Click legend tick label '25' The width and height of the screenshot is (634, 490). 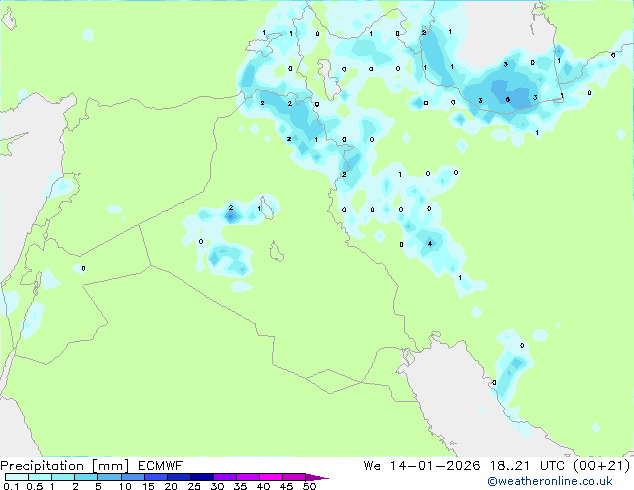click(x=194, y=486)
